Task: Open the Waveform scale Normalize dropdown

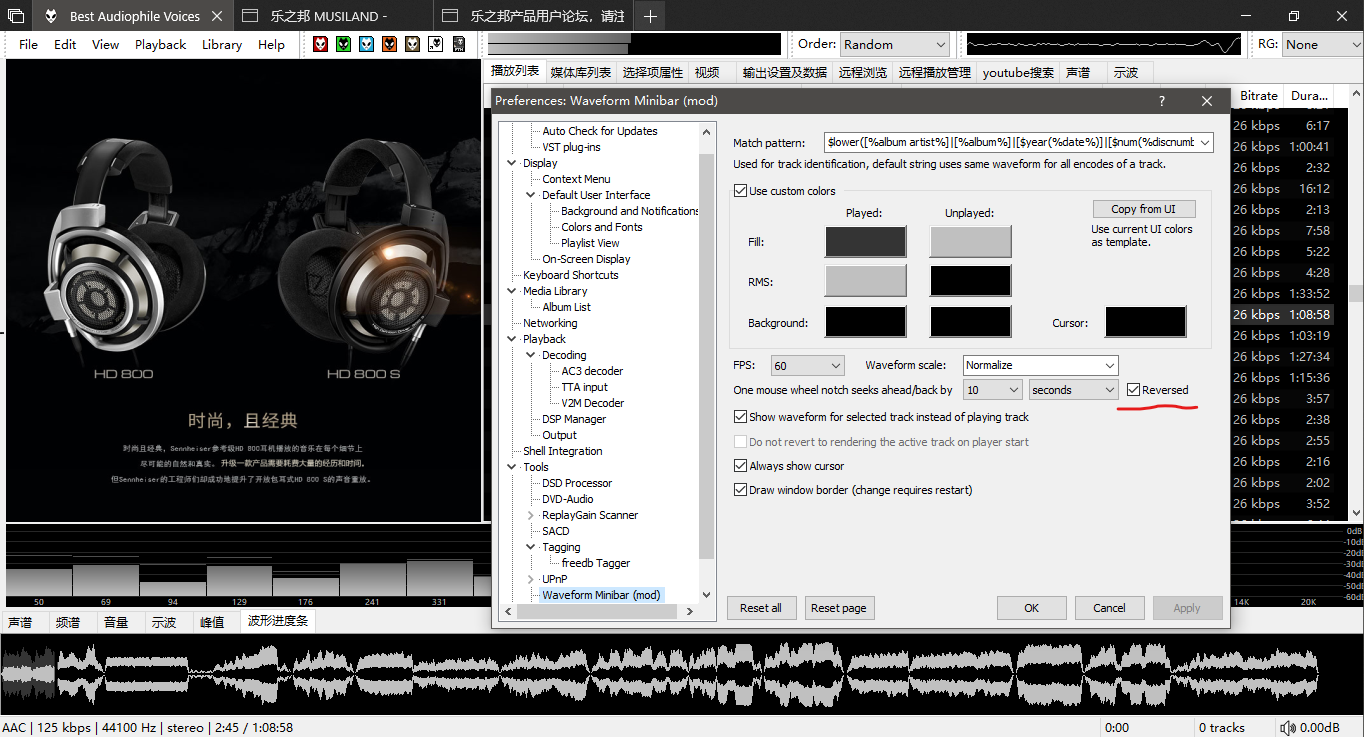Action: click(x=1040, y=366)
